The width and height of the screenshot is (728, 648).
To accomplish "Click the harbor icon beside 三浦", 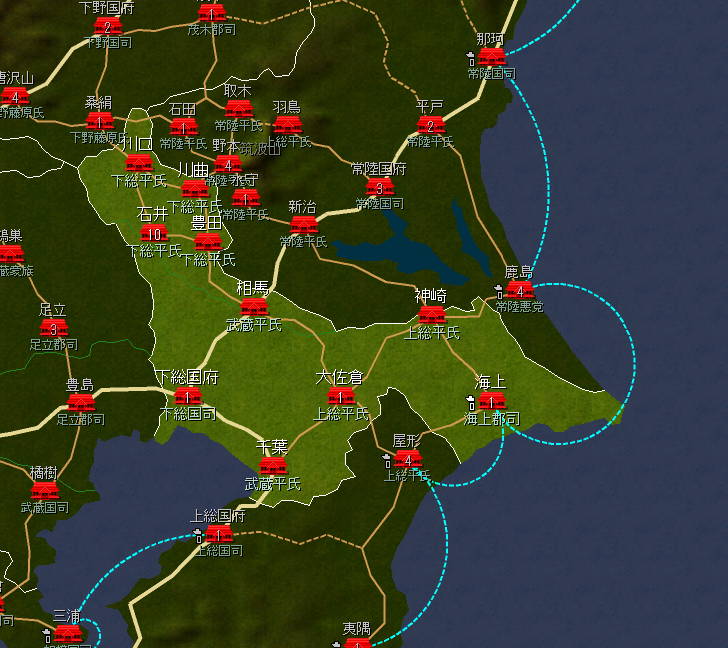I will coord(46,636).
